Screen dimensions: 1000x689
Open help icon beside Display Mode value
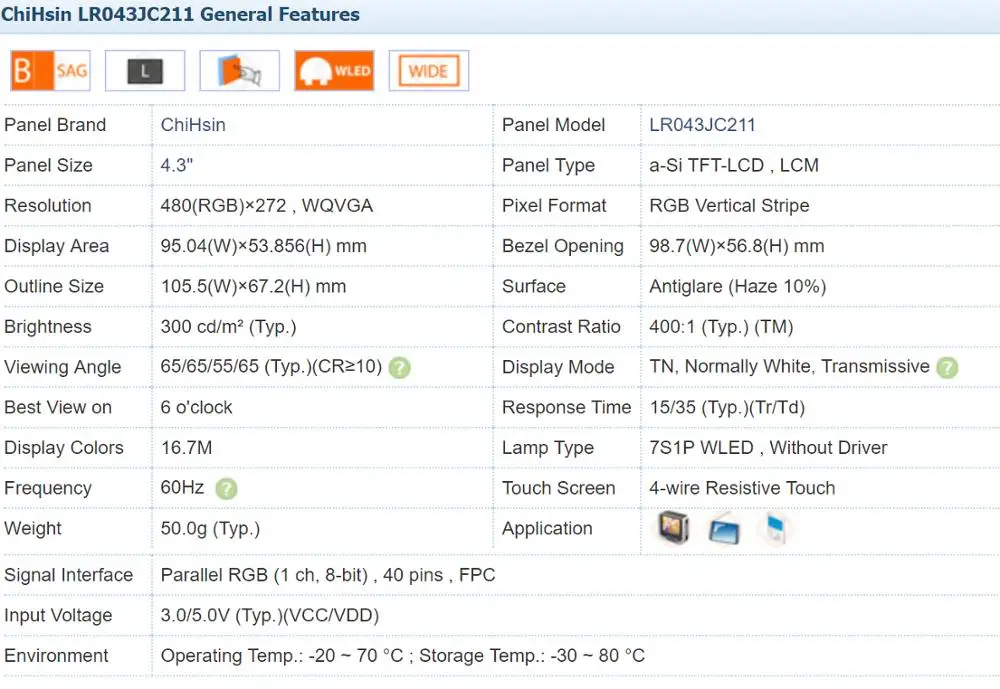947,367
